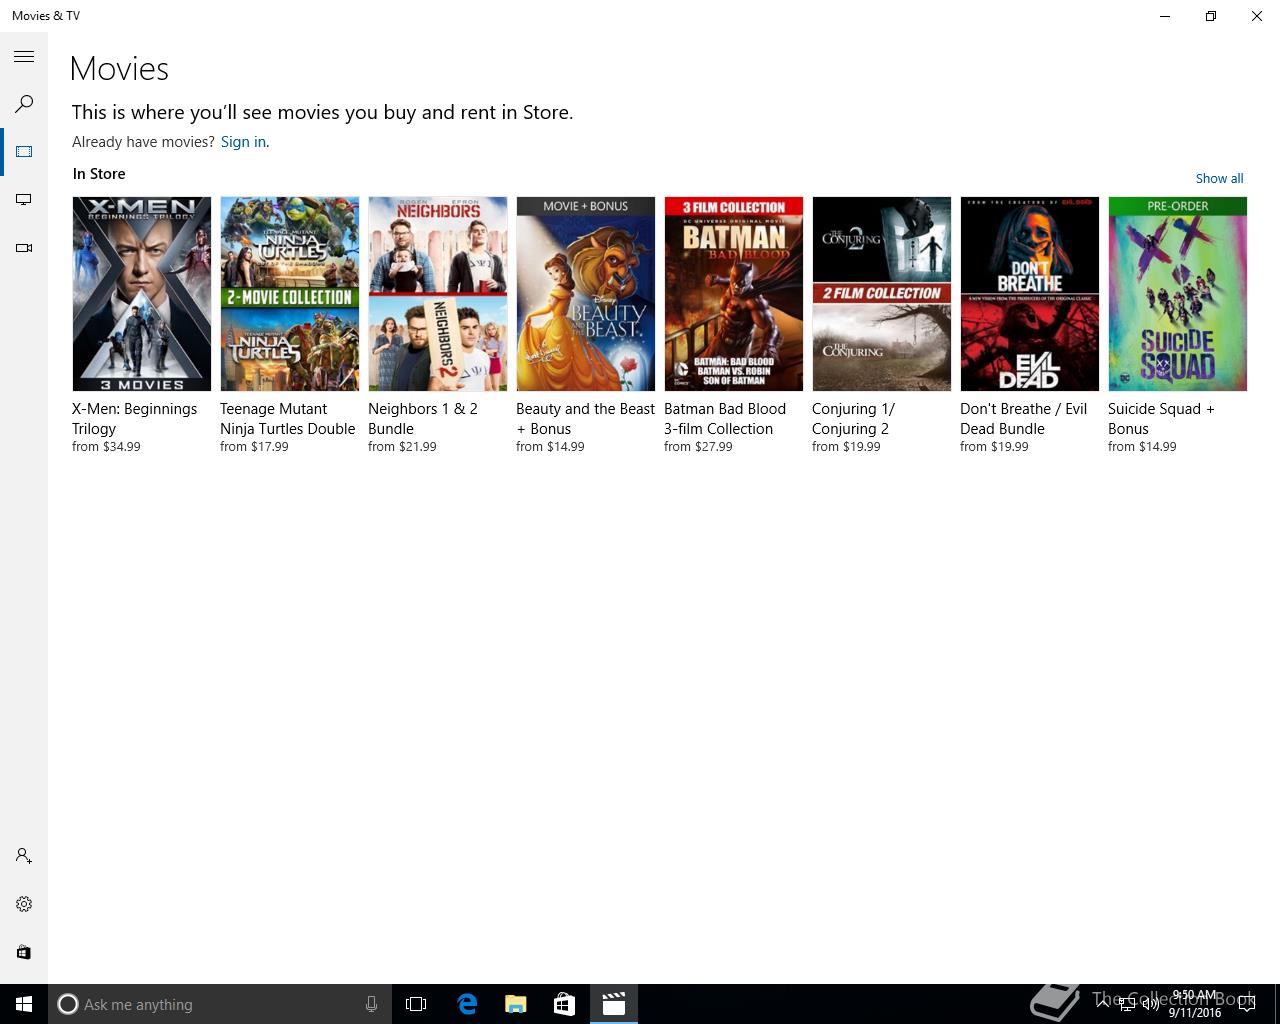This screenshot has height=1024, width=1280.
Task: Click the Cortana microphone icon
Action: (371, 1004)
